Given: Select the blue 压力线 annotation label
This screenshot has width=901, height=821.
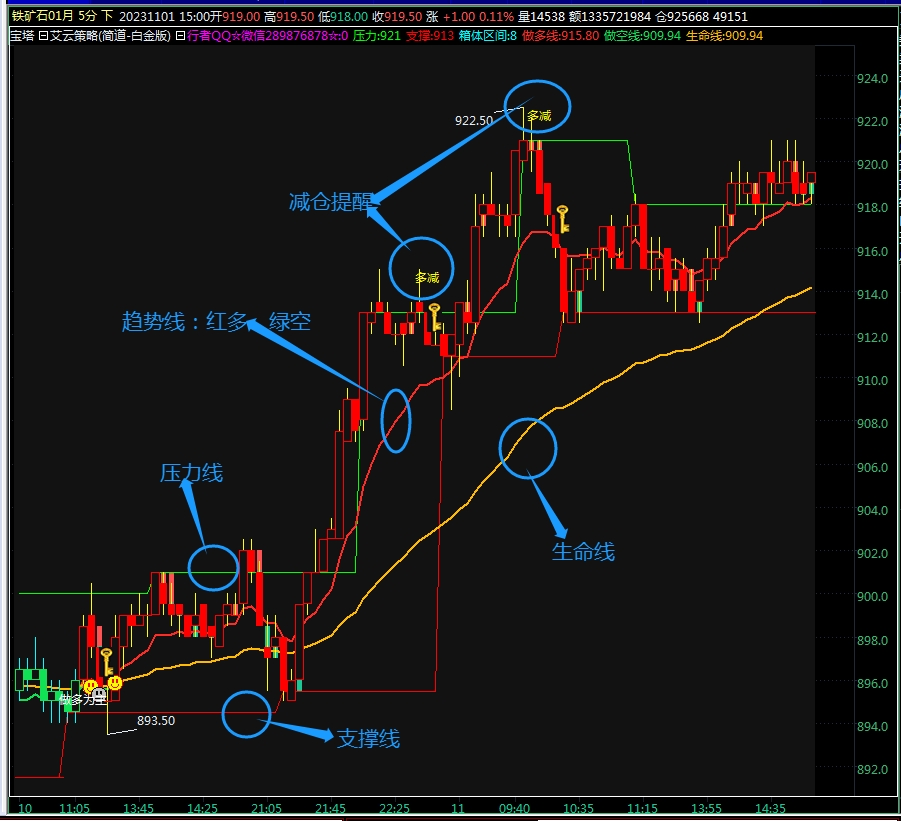Looking at the screenshot, I should 191,473.
